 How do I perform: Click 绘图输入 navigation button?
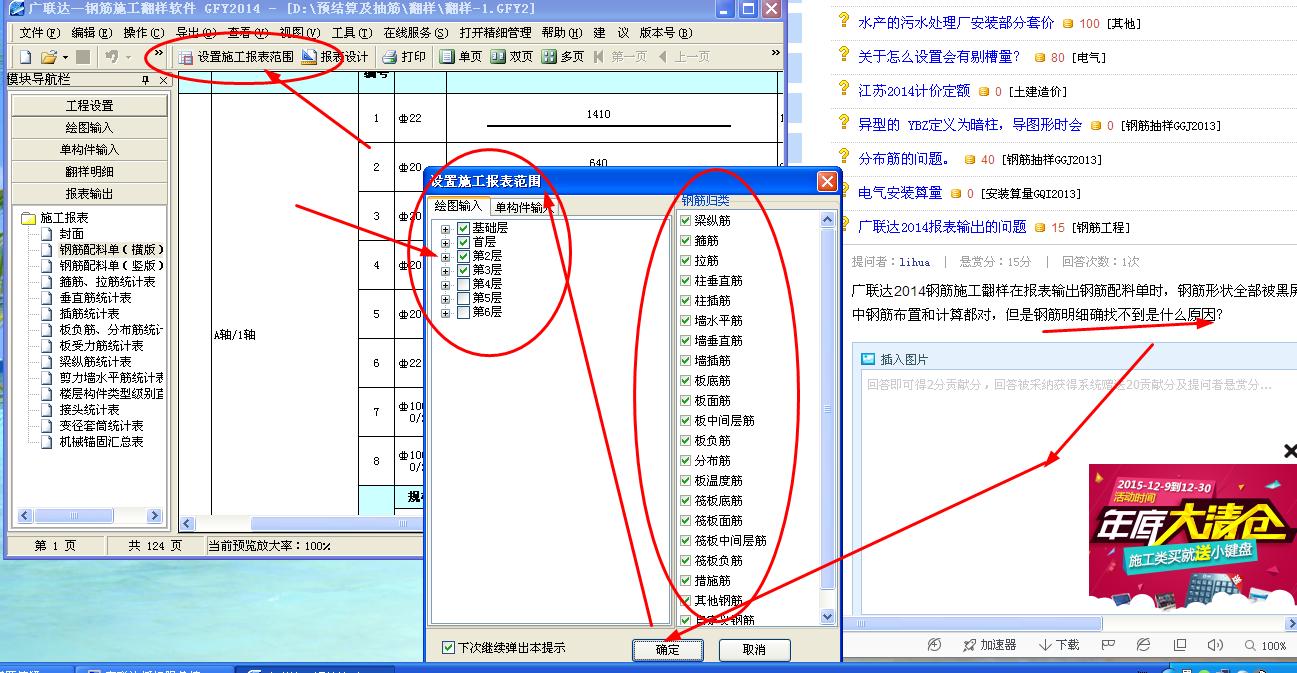click(89, 128)
